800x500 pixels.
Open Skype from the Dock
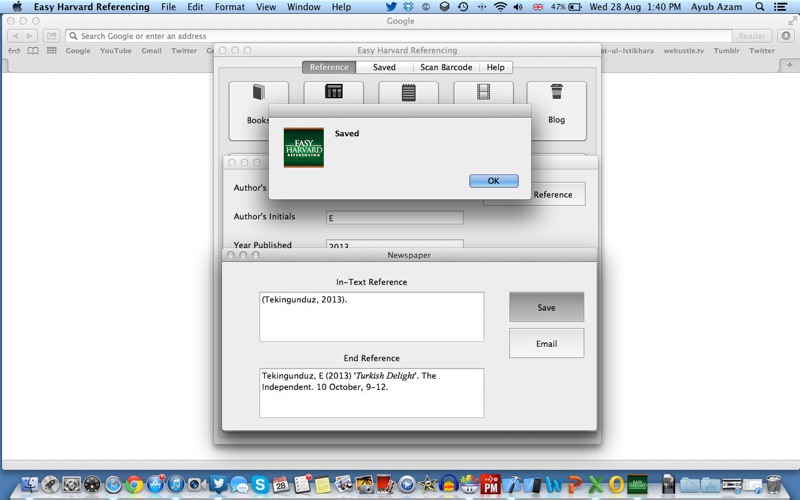[x=259, y=484]
